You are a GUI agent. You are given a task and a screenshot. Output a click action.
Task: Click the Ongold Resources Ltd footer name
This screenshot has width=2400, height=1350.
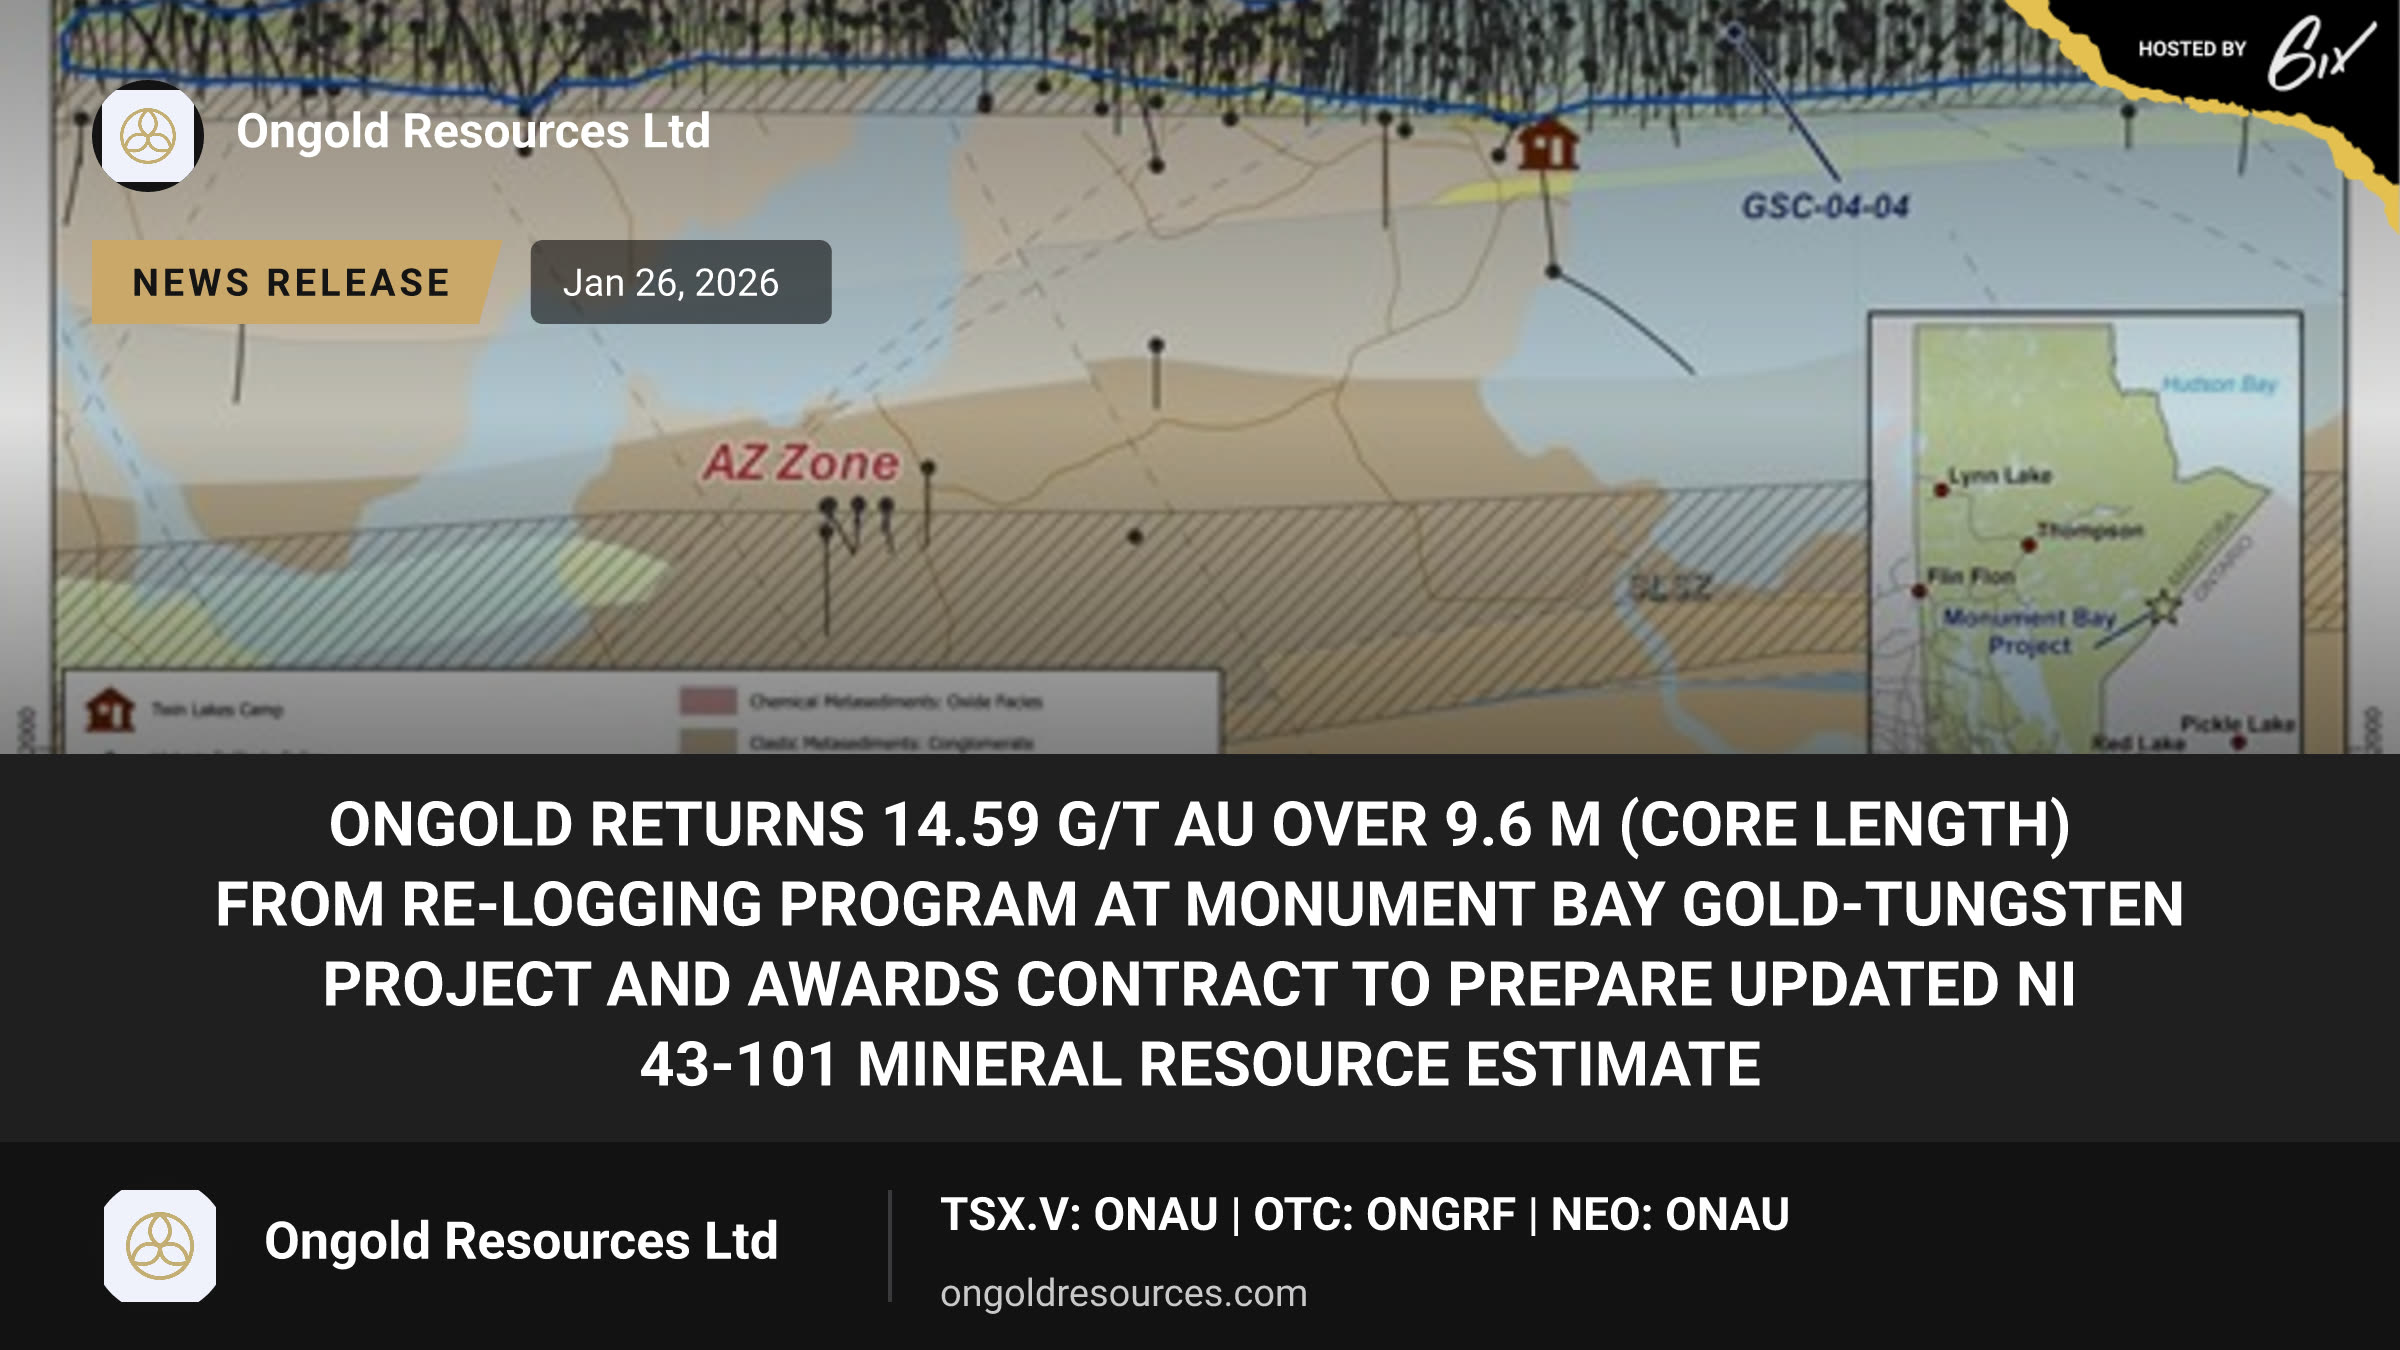point(521,1241)
